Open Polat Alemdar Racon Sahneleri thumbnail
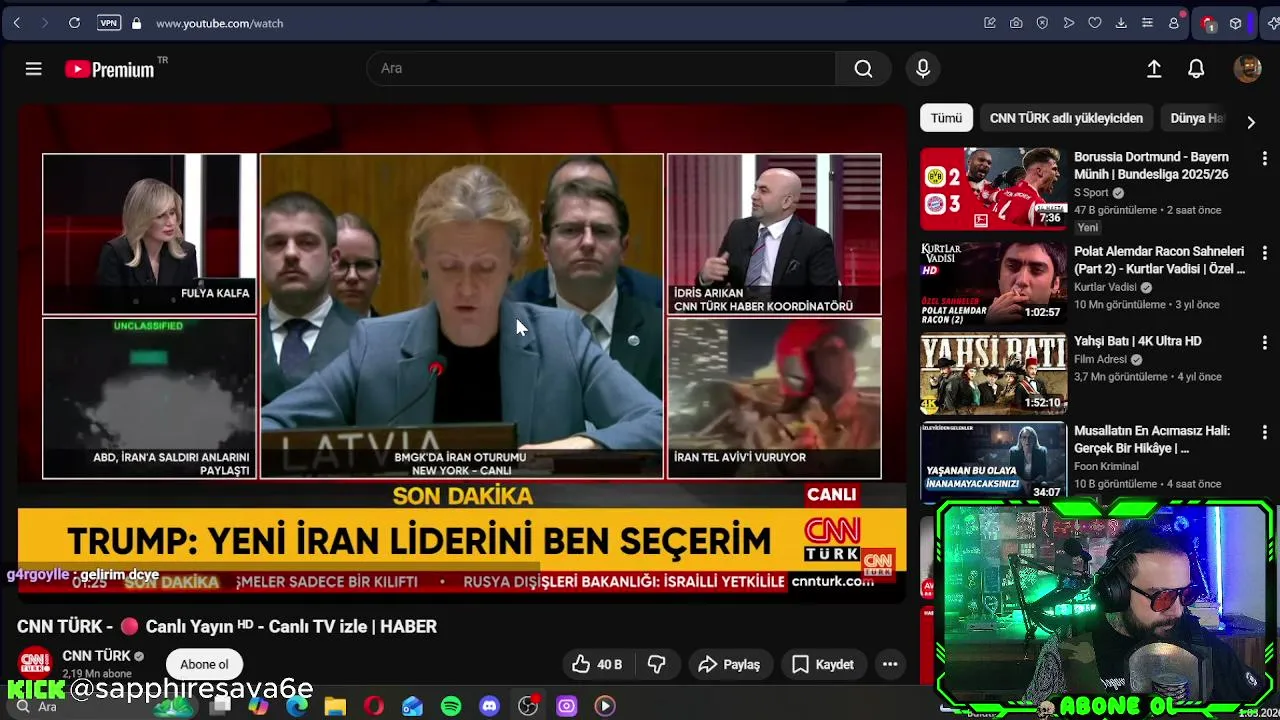The height and width of the screenshot is (720, 1280). (x=993, y=281)
